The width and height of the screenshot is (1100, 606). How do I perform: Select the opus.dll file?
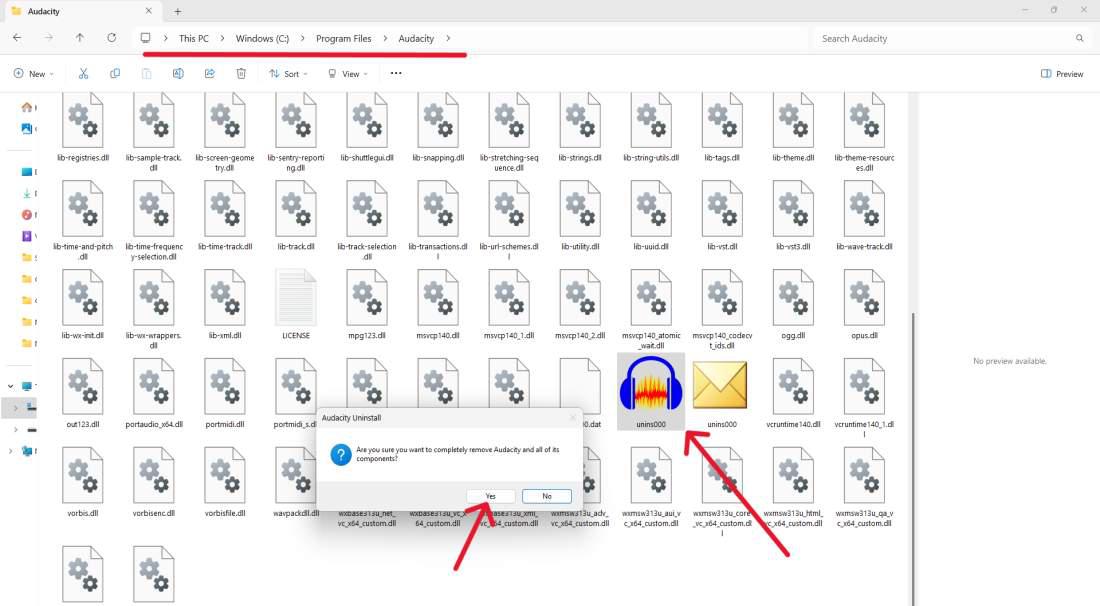[864, 305]
